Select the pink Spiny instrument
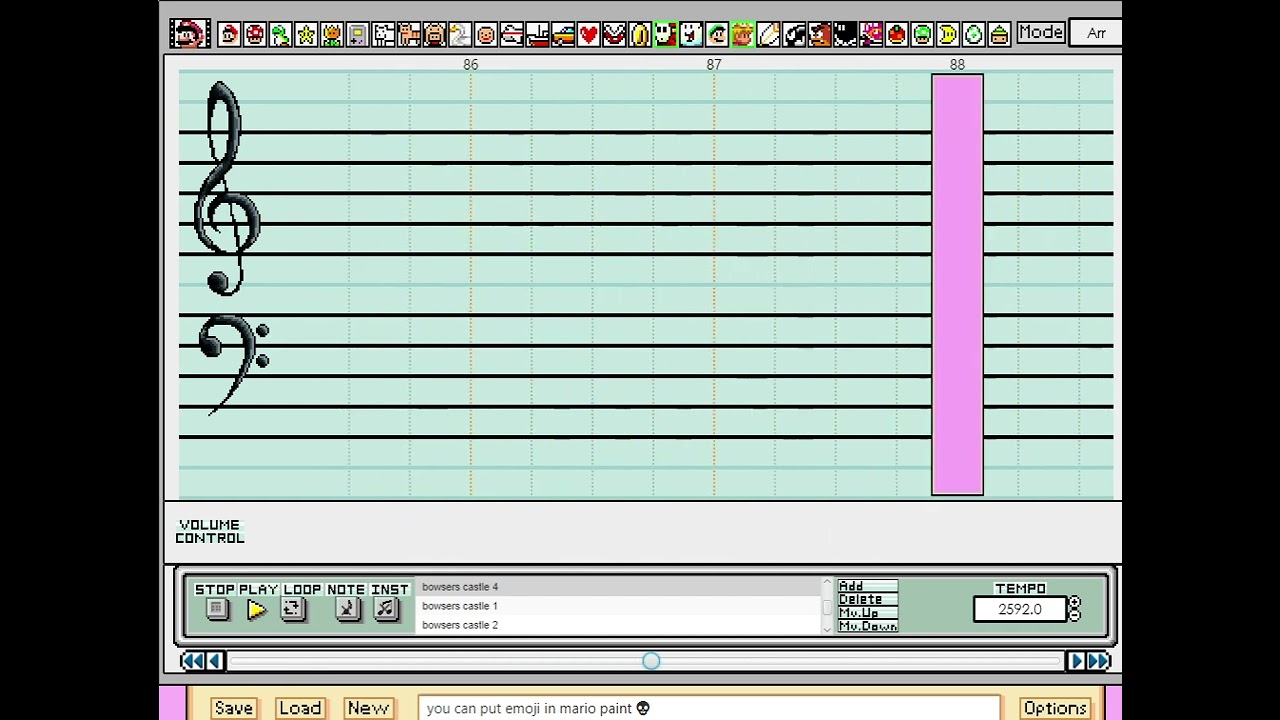 pyautogui.click(x=871, y=35)
